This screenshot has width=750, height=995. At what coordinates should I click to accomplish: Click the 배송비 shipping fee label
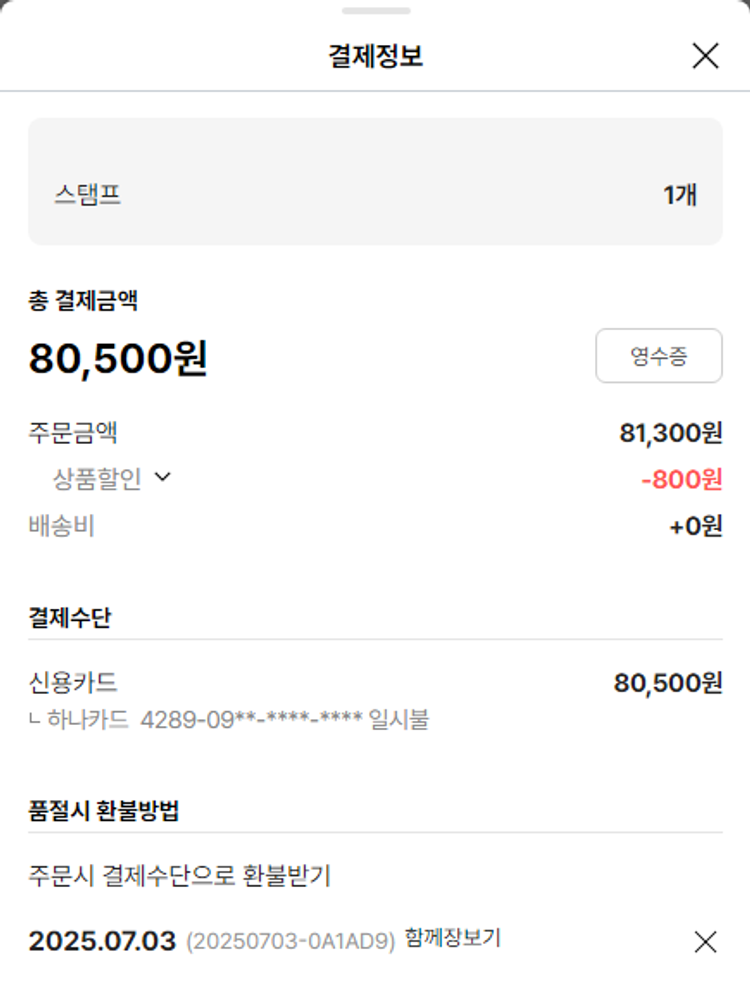coord(62,526)
